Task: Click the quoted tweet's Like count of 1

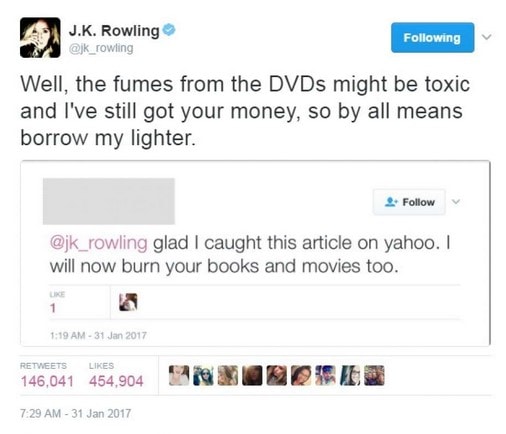Action: [53, 308]
